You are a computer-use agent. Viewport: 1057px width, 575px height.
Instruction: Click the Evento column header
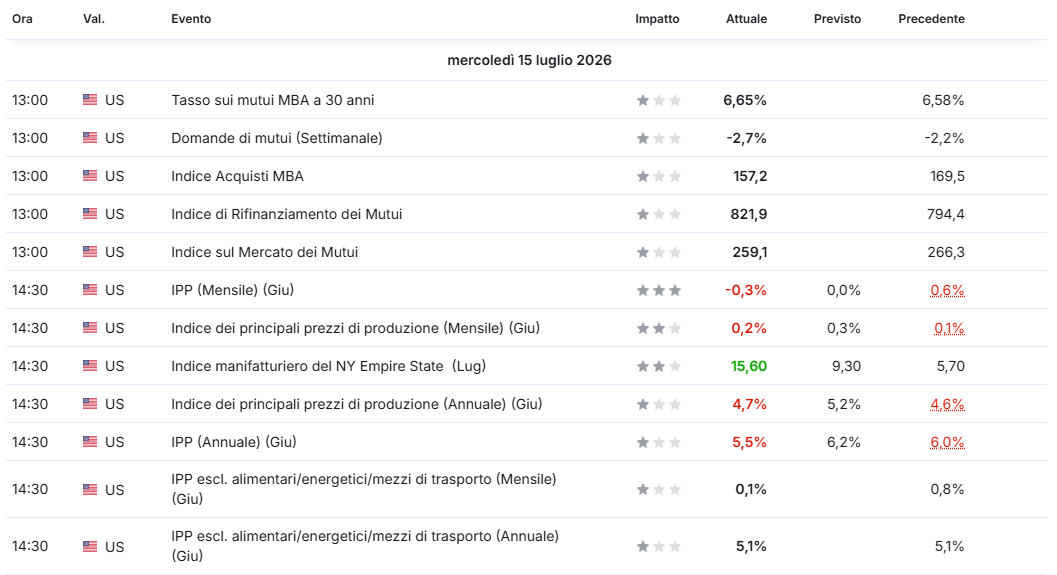tap(191, 19)
